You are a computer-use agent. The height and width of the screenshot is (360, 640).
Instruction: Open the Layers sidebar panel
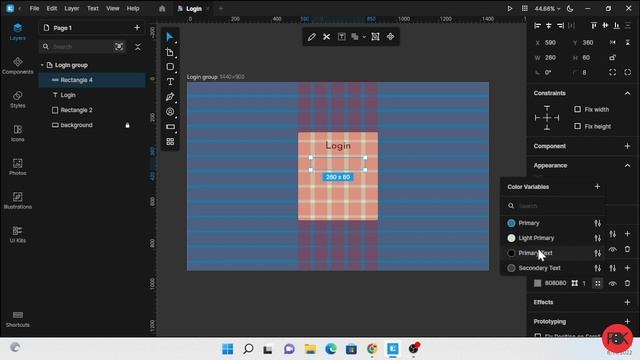tap(18, 31)
